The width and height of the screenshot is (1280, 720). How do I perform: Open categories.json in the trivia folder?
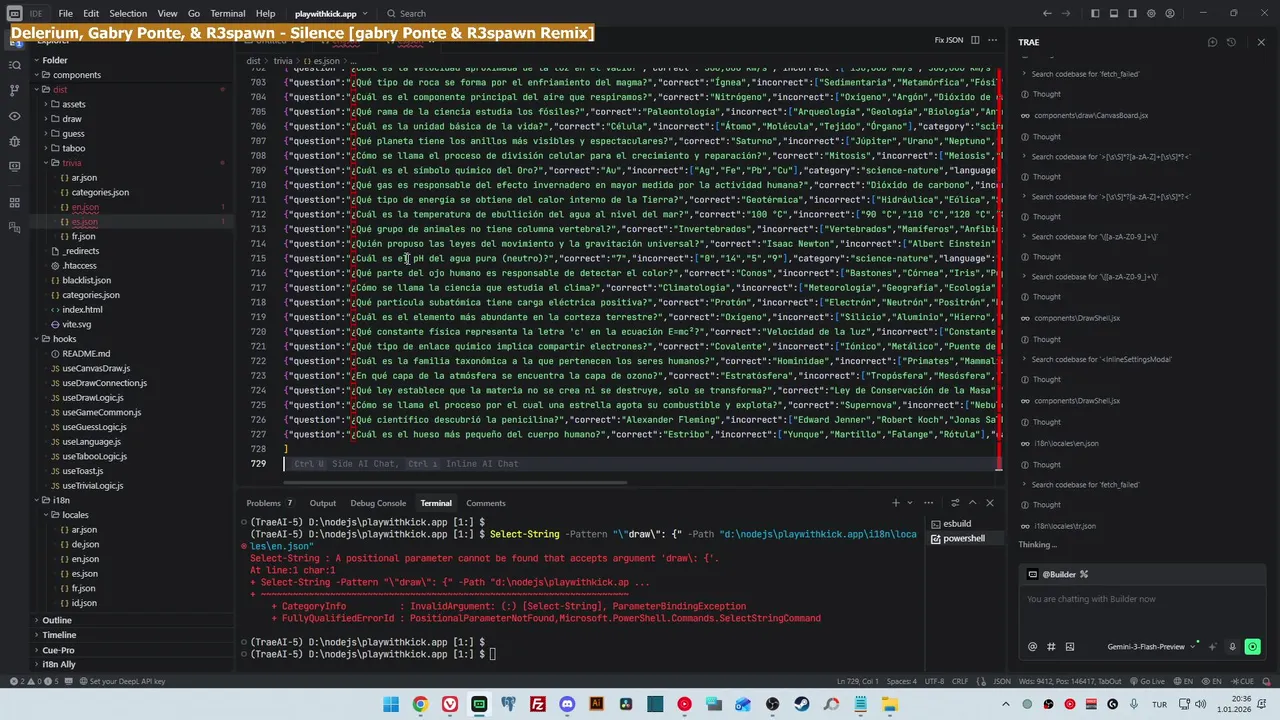pos(99,192)
